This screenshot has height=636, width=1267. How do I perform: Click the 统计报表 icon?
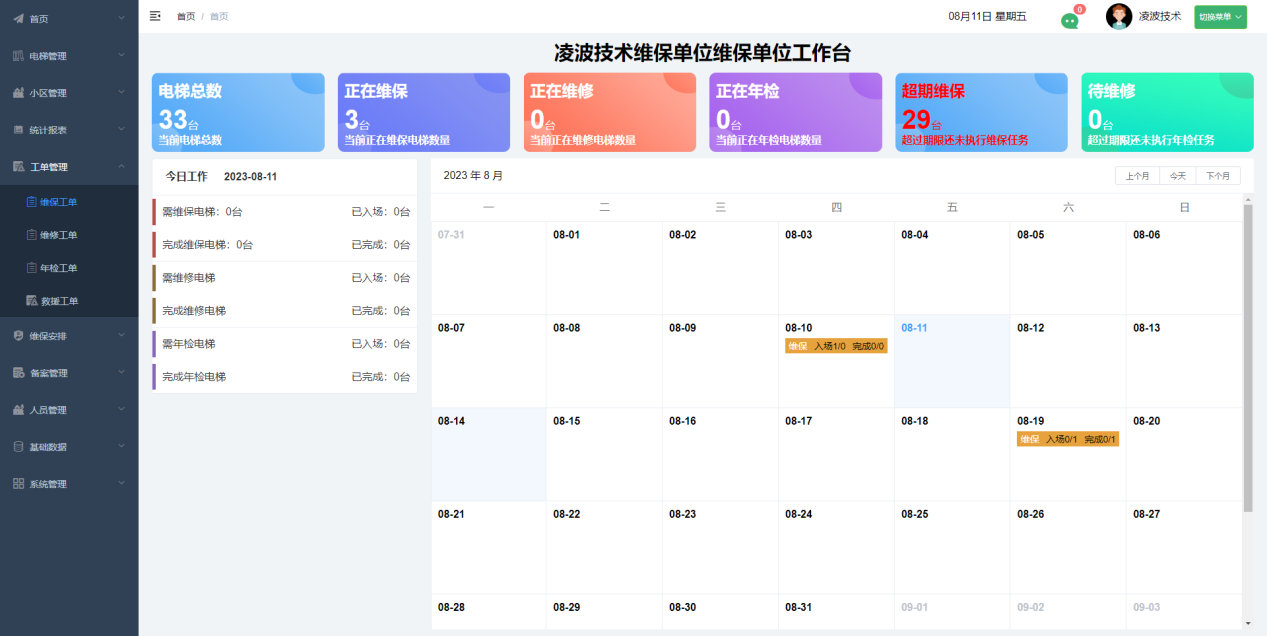click(x=18, y=130)
